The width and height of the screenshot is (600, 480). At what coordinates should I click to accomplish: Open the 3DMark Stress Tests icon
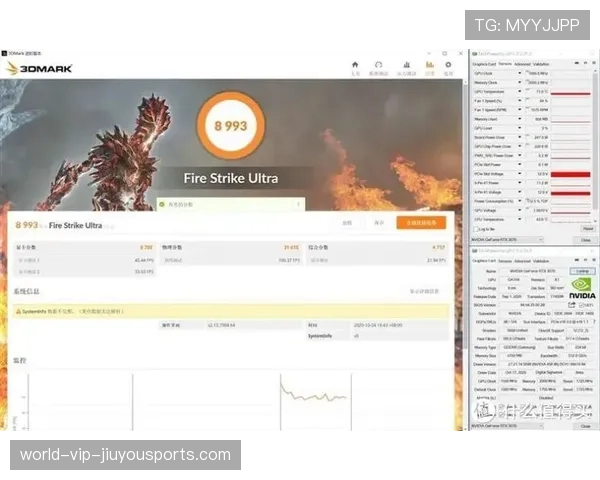pos(406,65)
